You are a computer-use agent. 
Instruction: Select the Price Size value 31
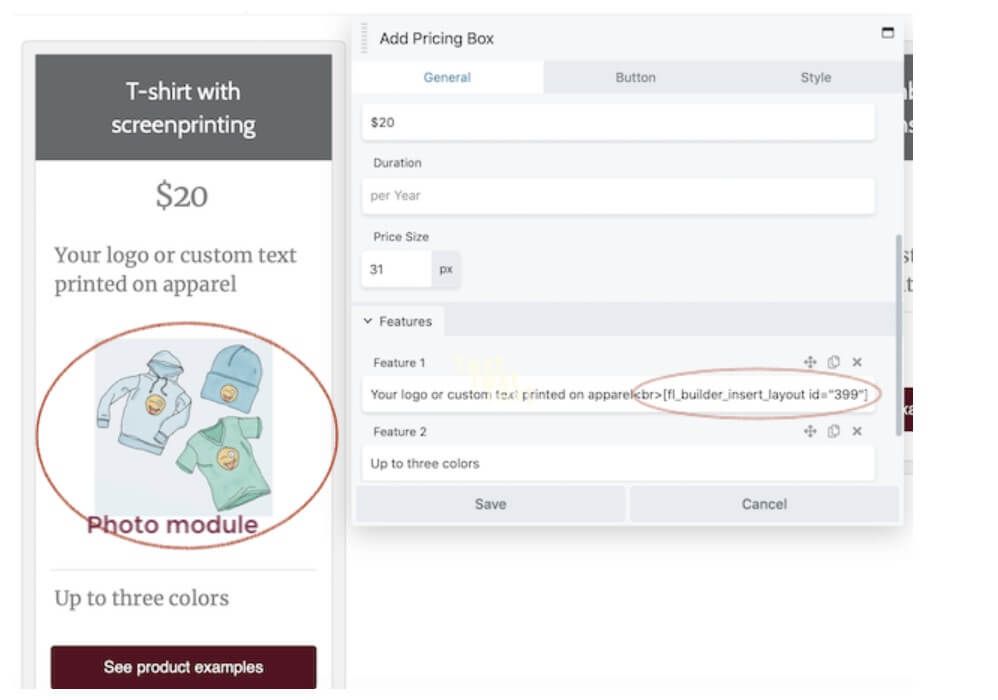(x=397, y=269)
